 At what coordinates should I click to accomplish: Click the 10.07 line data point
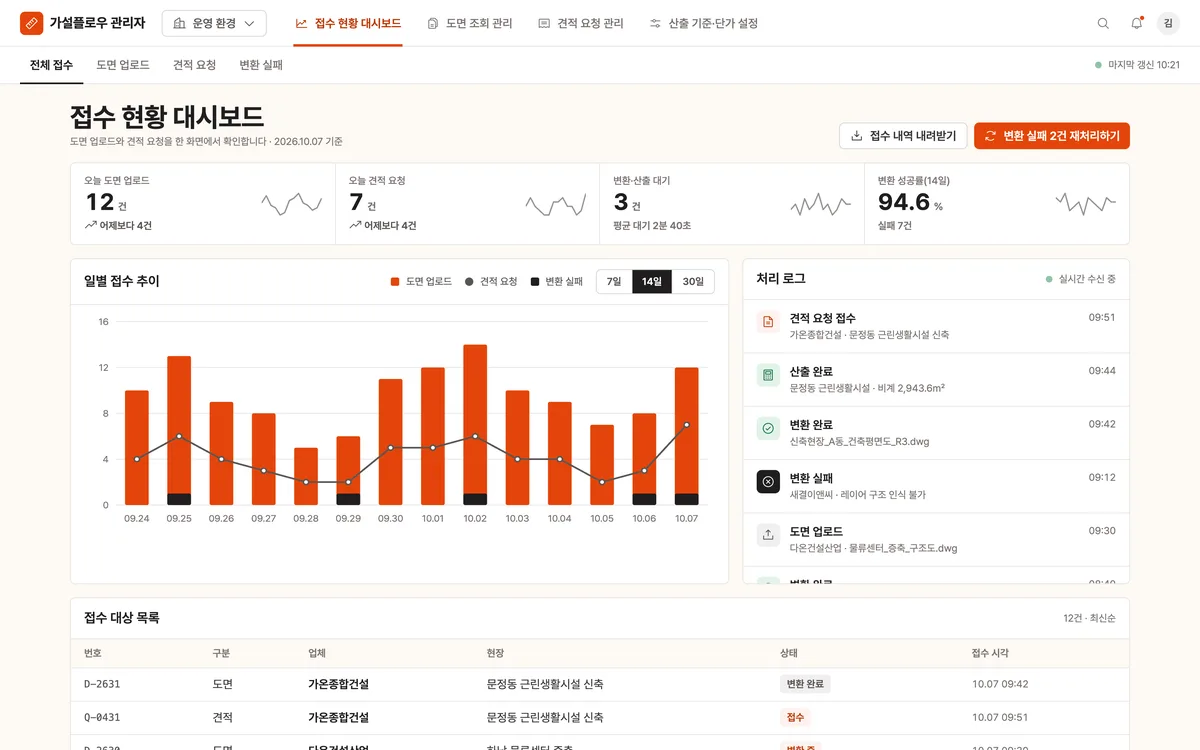tap(686, 425)
